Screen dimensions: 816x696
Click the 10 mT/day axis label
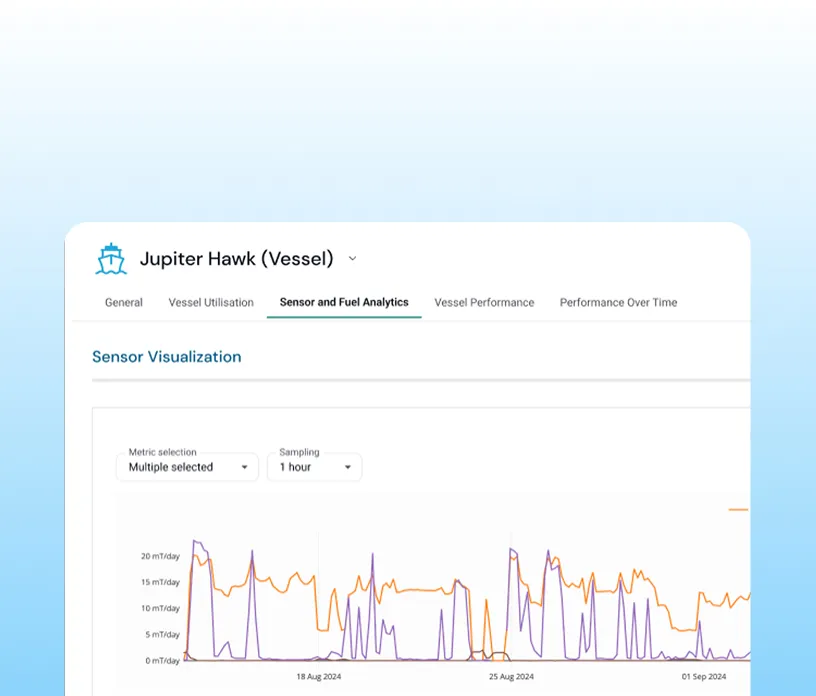click(160, 608)
